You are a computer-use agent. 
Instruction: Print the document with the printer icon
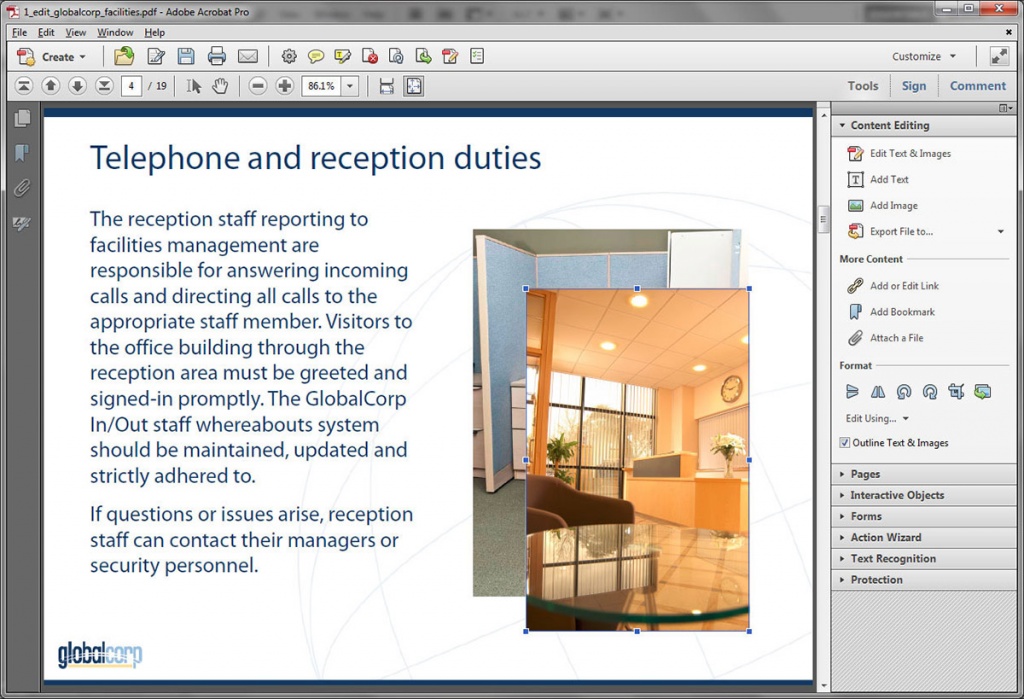point(217,57)
